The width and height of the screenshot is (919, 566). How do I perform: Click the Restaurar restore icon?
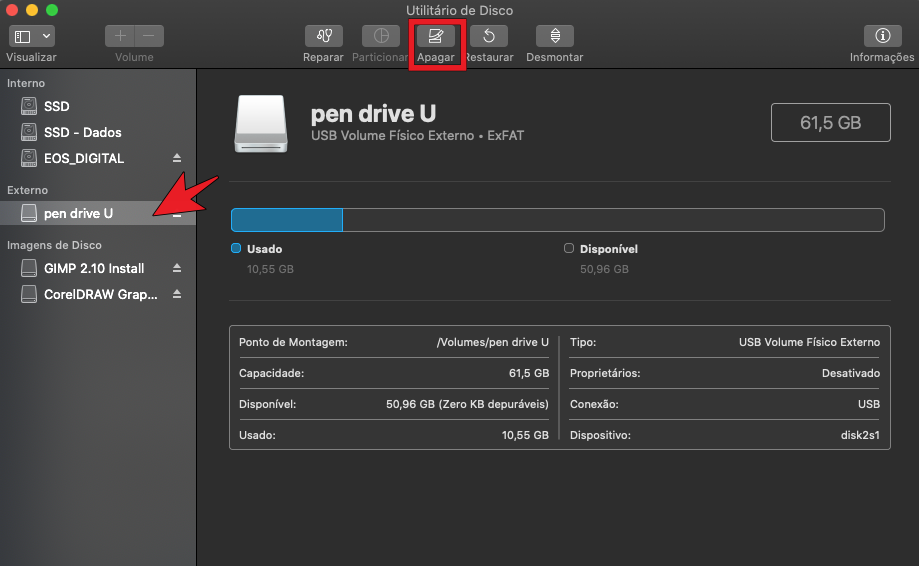click(x=488, y=36)
